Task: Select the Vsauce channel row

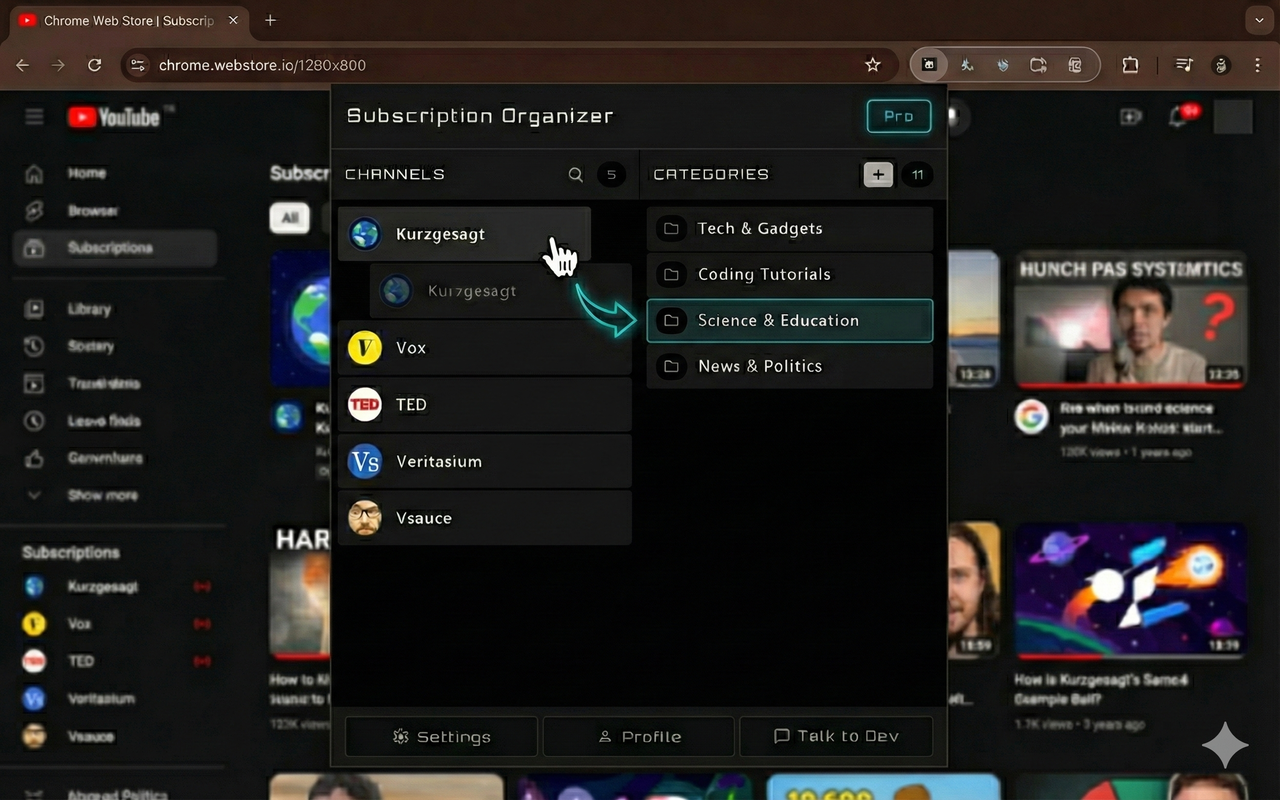Action: [485, 518]
